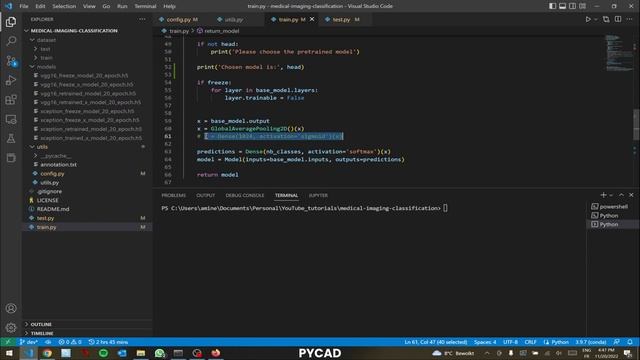The height and width of the screenshot is (360, 640).
Task: Open the Run and Debug view
Action: 11,80
